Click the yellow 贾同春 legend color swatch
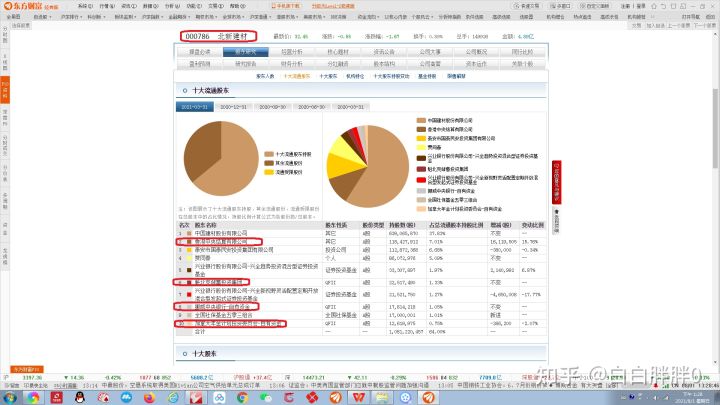This screenshot has height=405, width=720. pos(421,147)
